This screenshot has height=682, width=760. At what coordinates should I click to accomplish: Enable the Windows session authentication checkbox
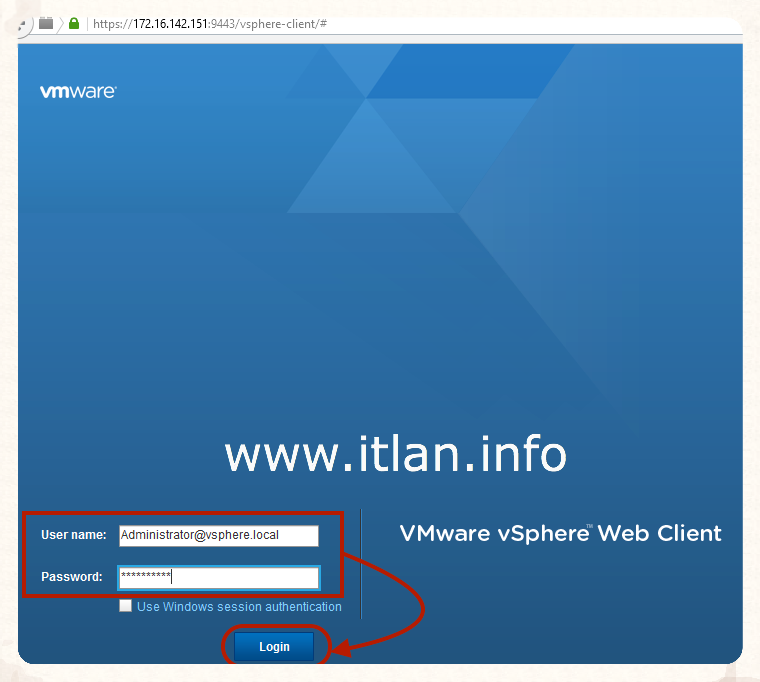pos(125,606)
